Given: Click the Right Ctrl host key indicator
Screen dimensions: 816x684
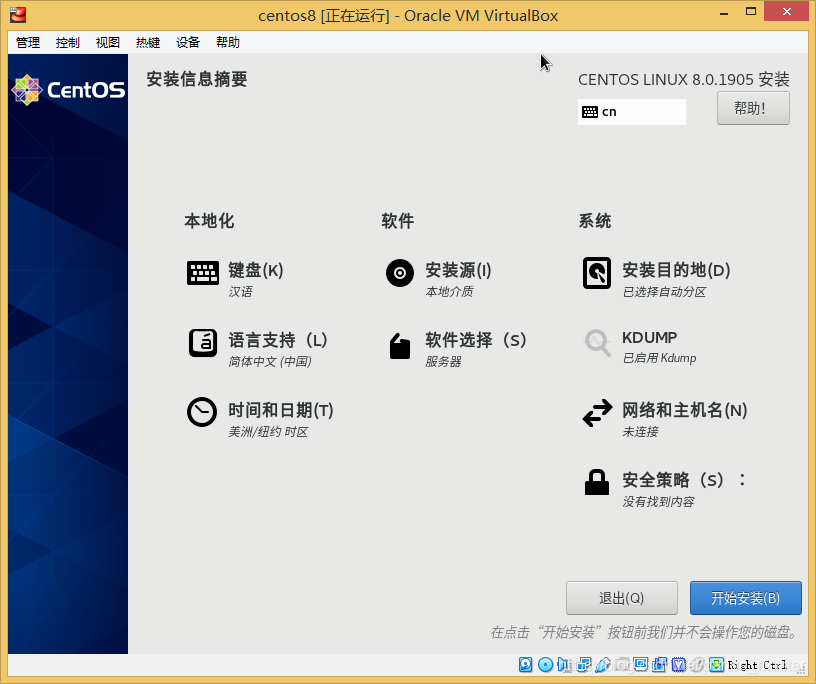Looking at the screenshot, I should click(757, 665).
